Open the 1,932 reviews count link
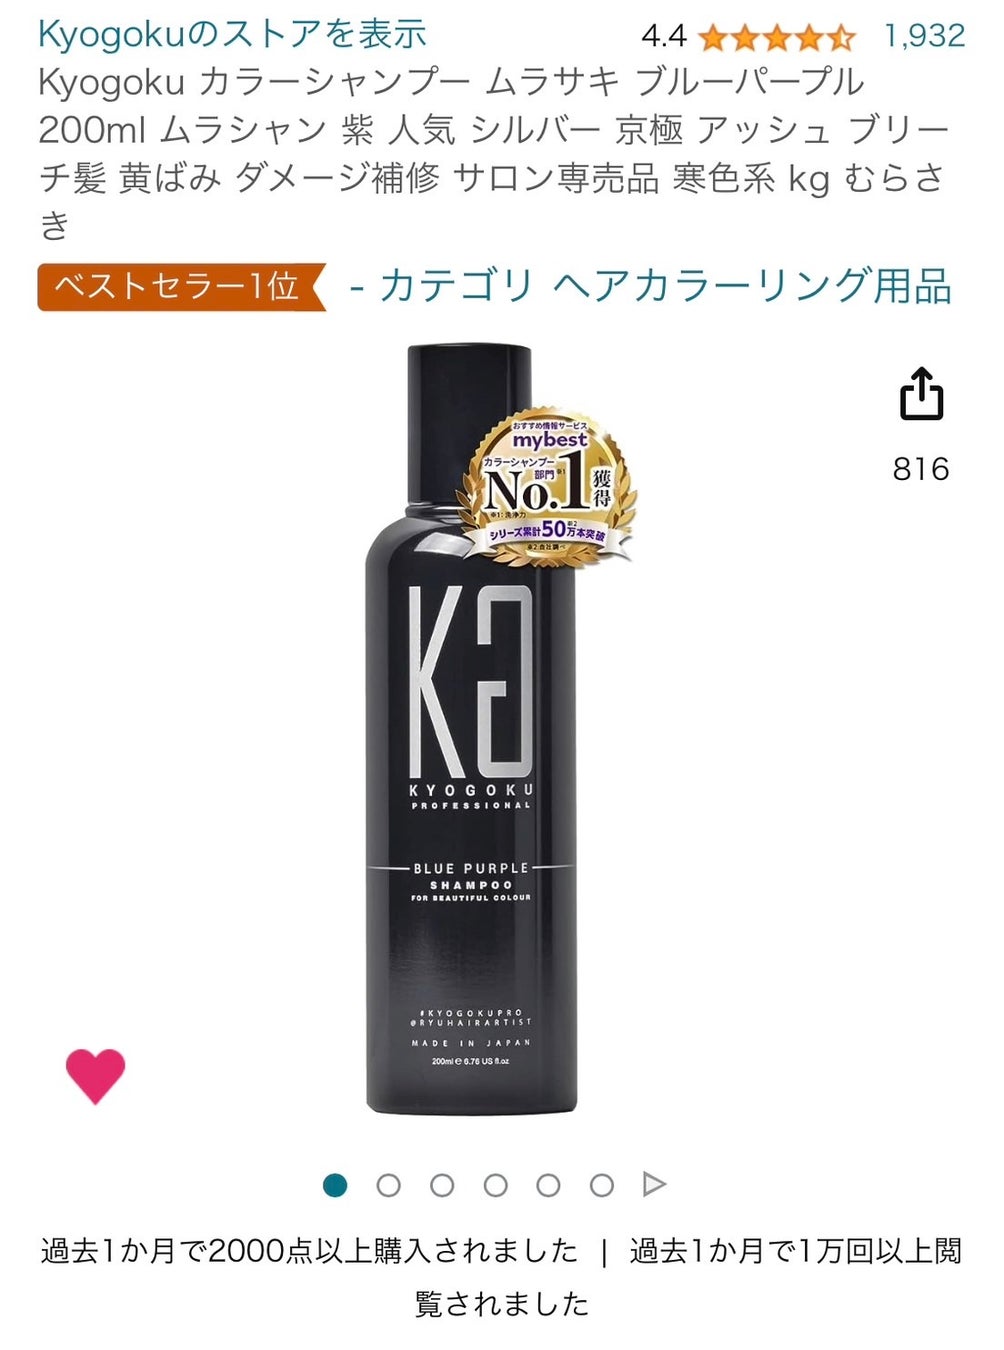1004x1350 pixels. pos(925,37)
